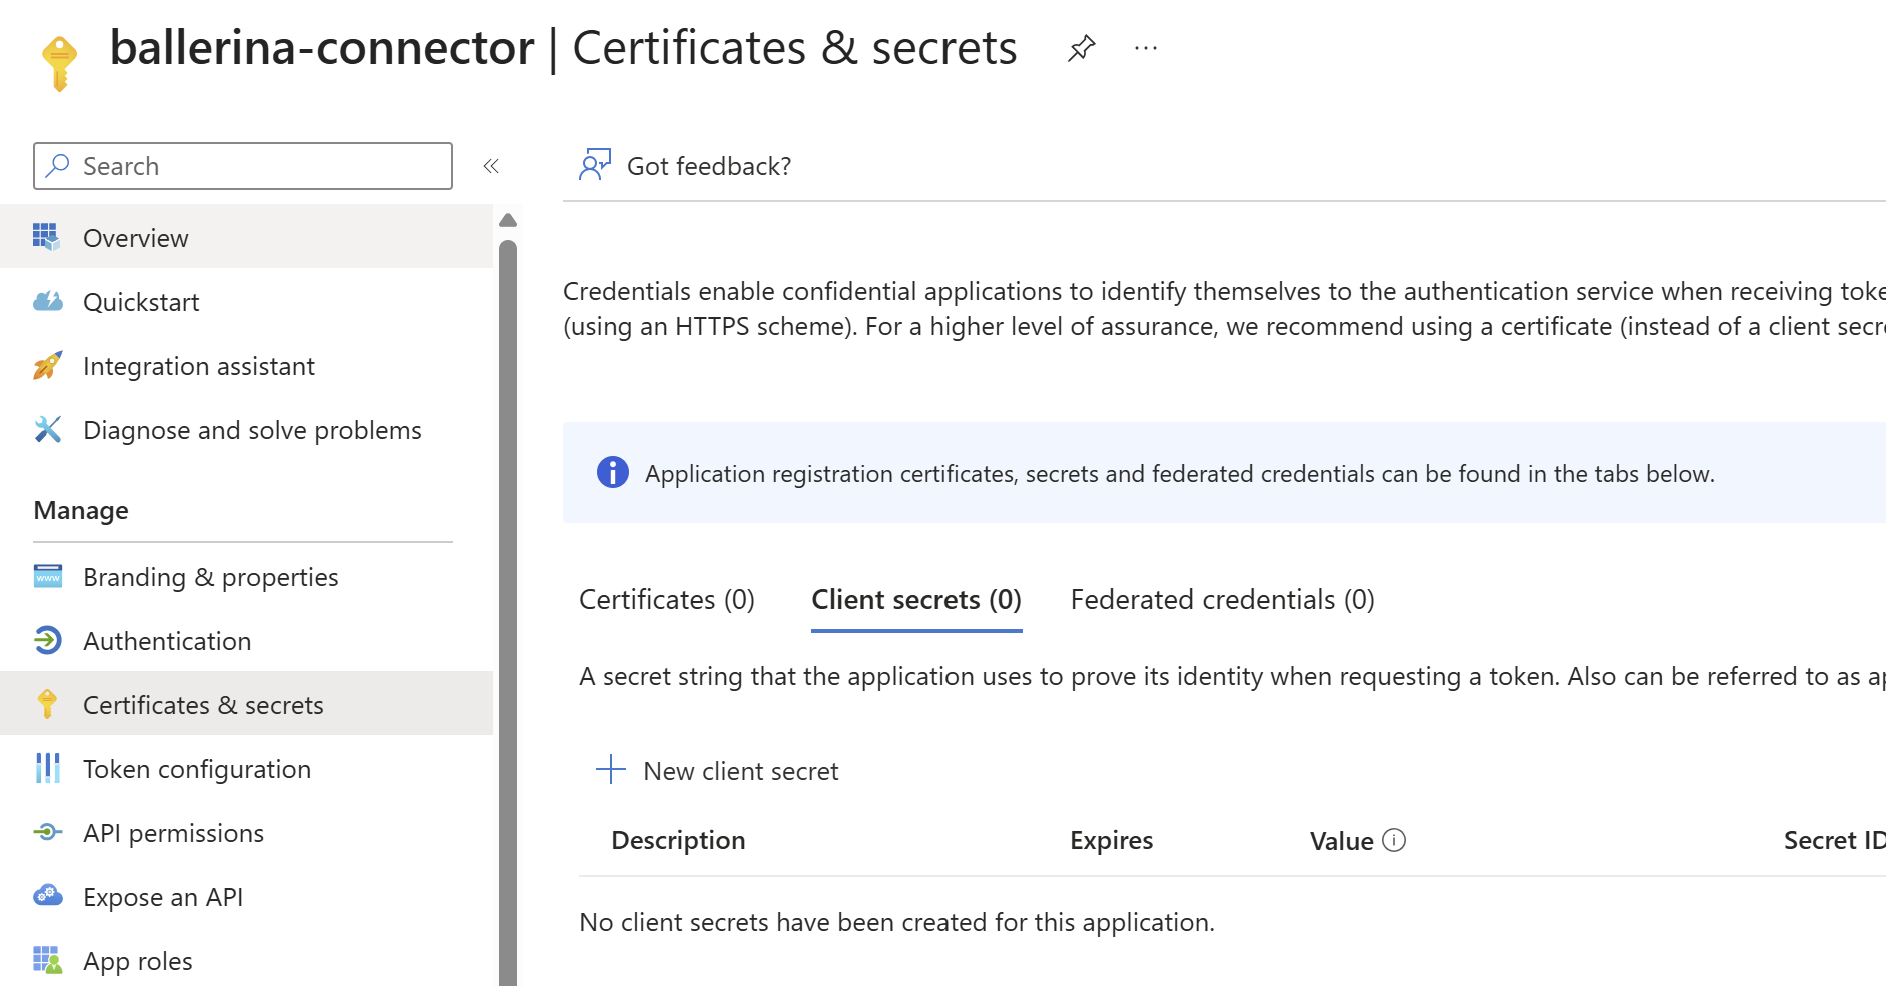Pin the ballerina-connector blade
This screenshot has width=1886, height=986.
[1081, 48]
